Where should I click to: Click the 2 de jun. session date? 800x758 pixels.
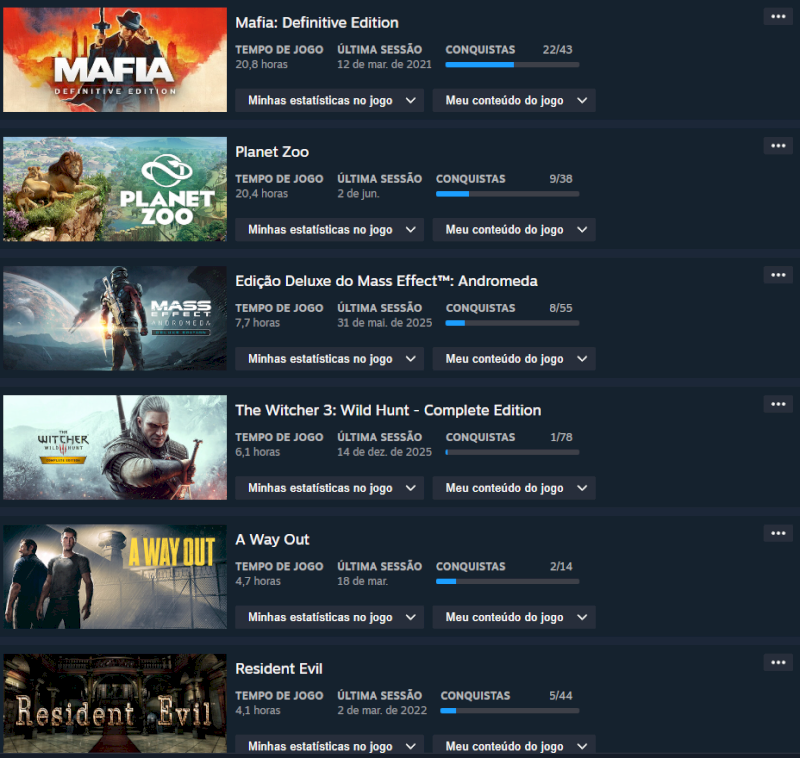358,193
